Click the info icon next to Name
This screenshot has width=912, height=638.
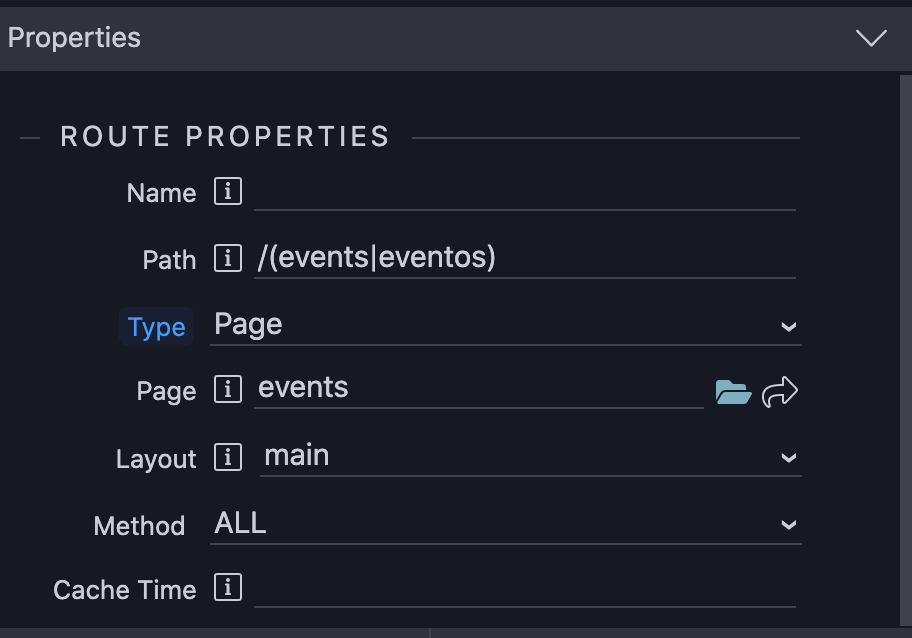228,191
